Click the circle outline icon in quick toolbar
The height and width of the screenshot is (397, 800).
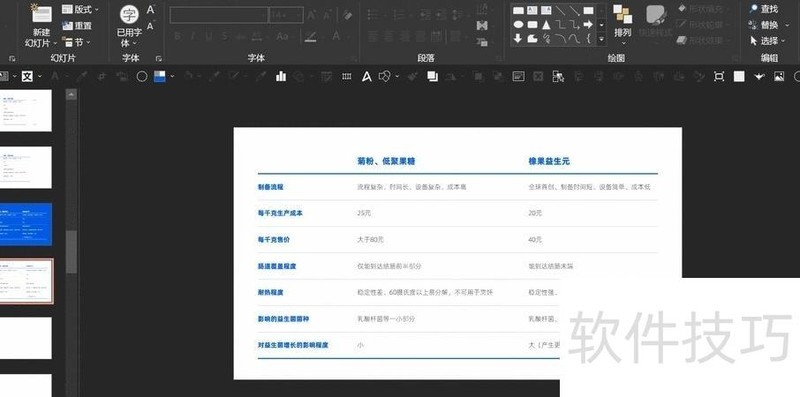[x=142, y=77]
